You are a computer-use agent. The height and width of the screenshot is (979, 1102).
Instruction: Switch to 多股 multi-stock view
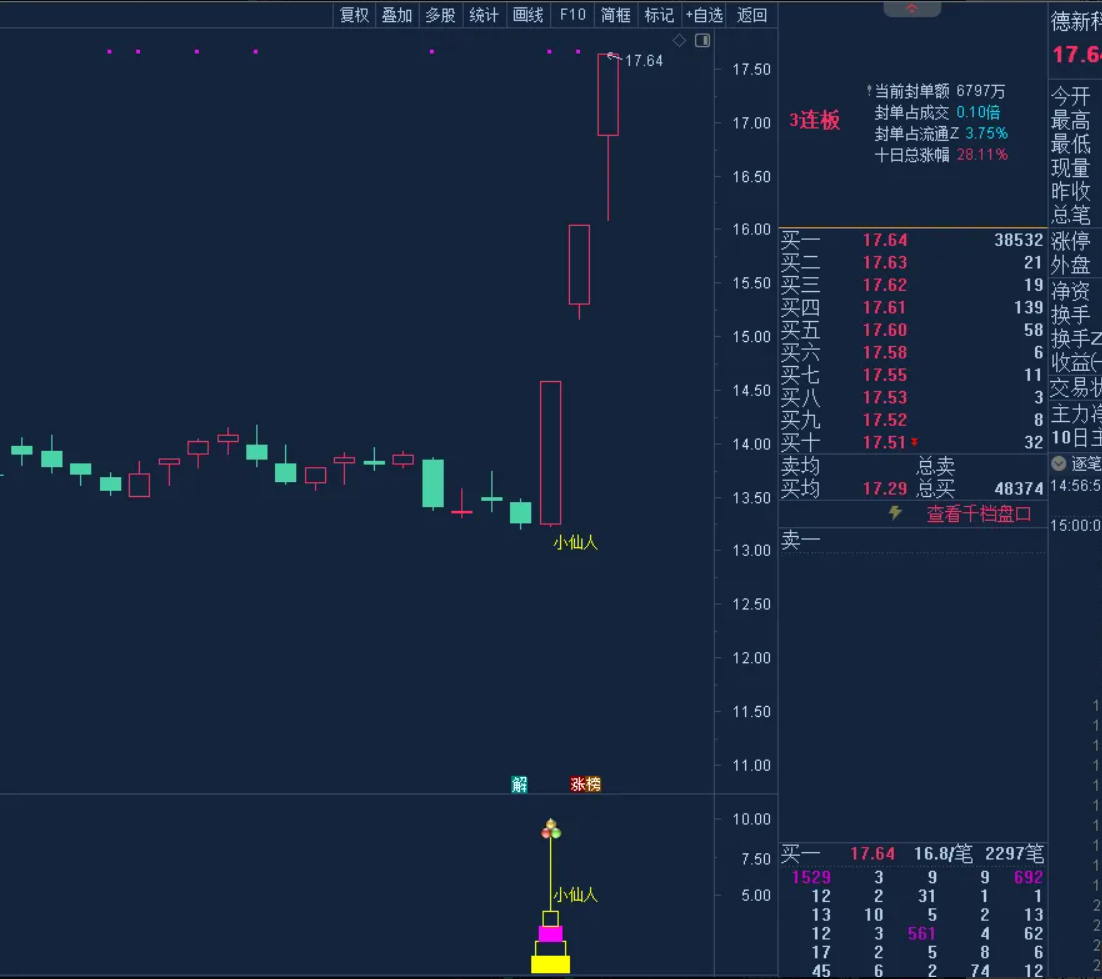pyautogui.click(x=440, y=14)
